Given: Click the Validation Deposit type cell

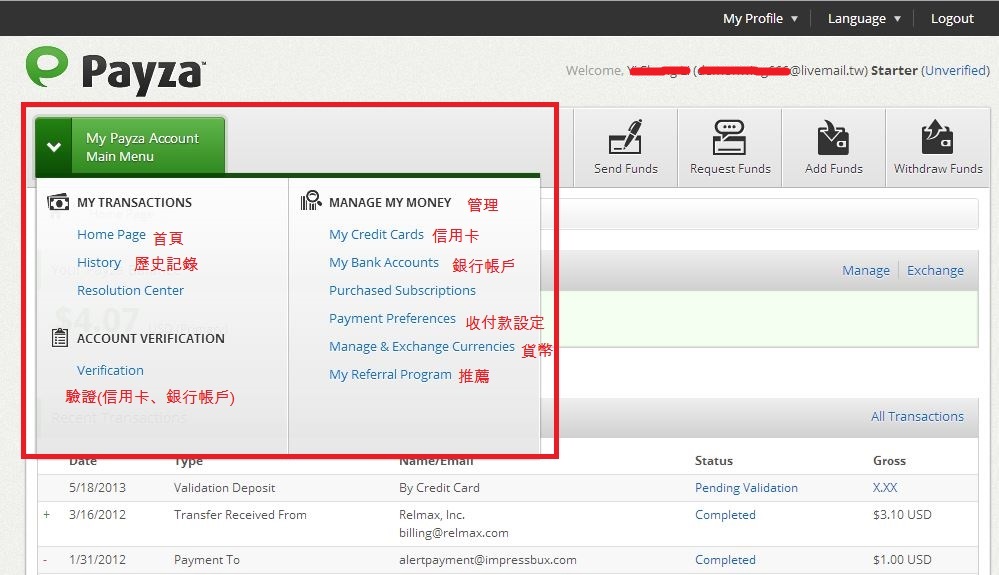Looking at the screenshot, I should click(224, 488).
